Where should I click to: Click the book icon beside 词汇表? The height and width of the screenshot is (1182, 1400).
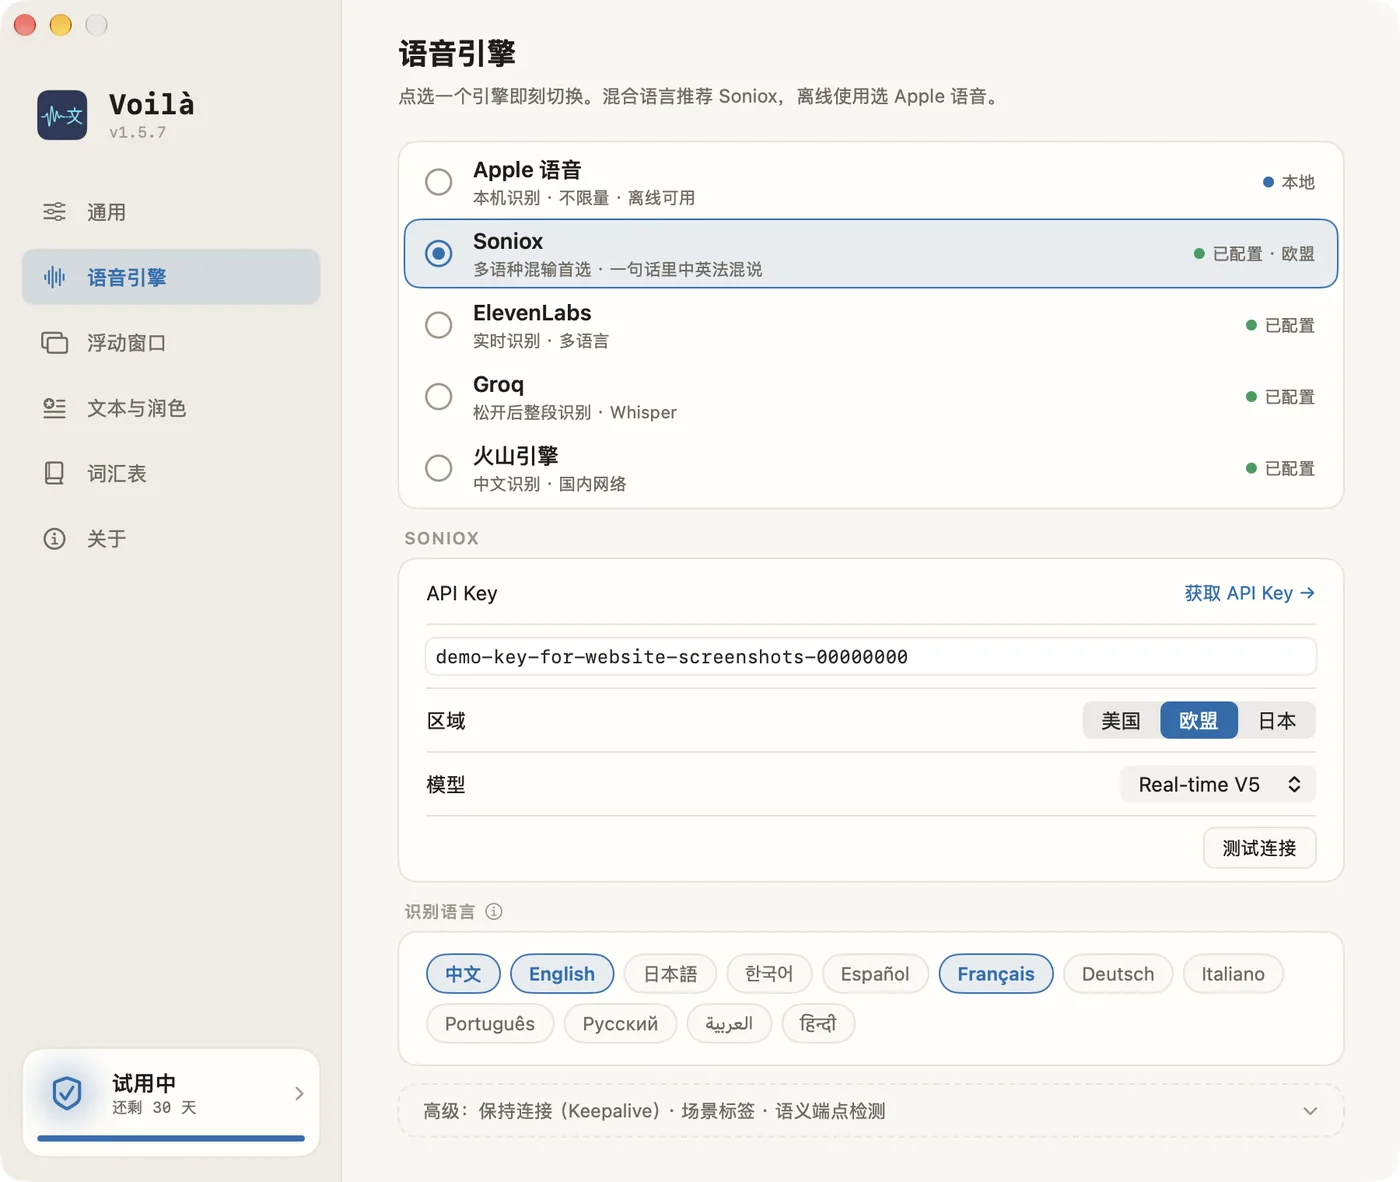pyautogui.click(x=54, y=473)
